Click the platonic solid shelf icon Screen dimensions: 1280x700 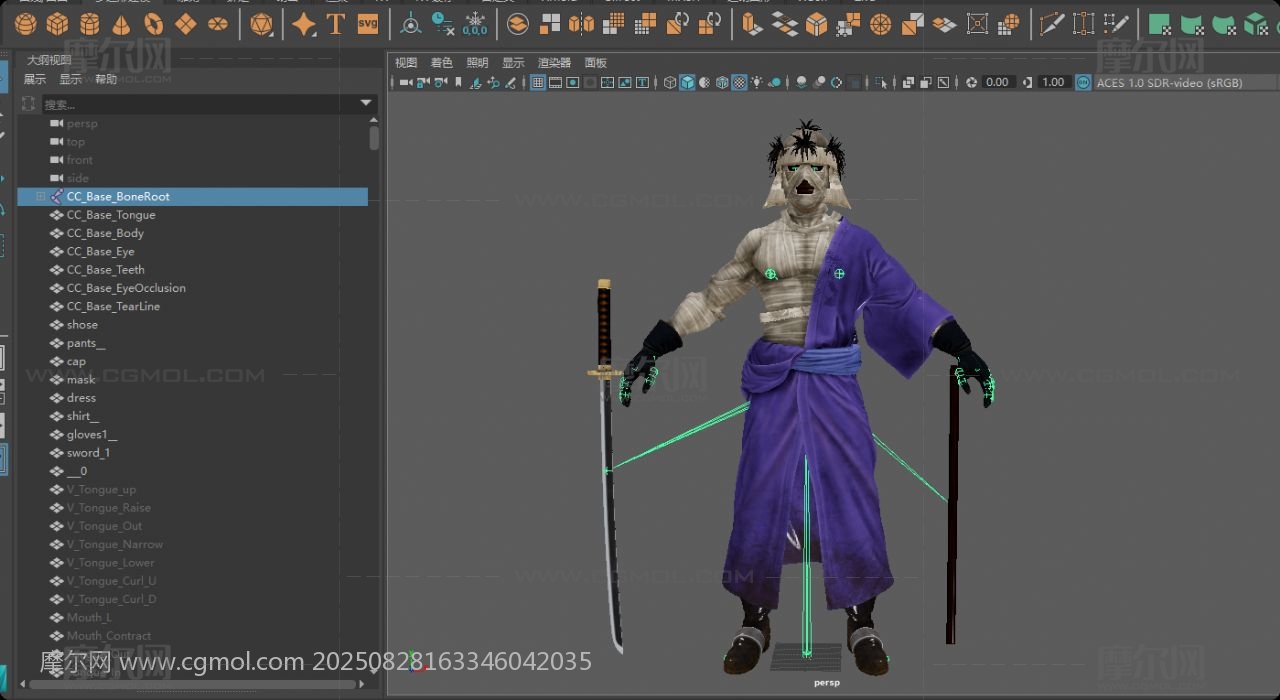(x=262, y=24)
